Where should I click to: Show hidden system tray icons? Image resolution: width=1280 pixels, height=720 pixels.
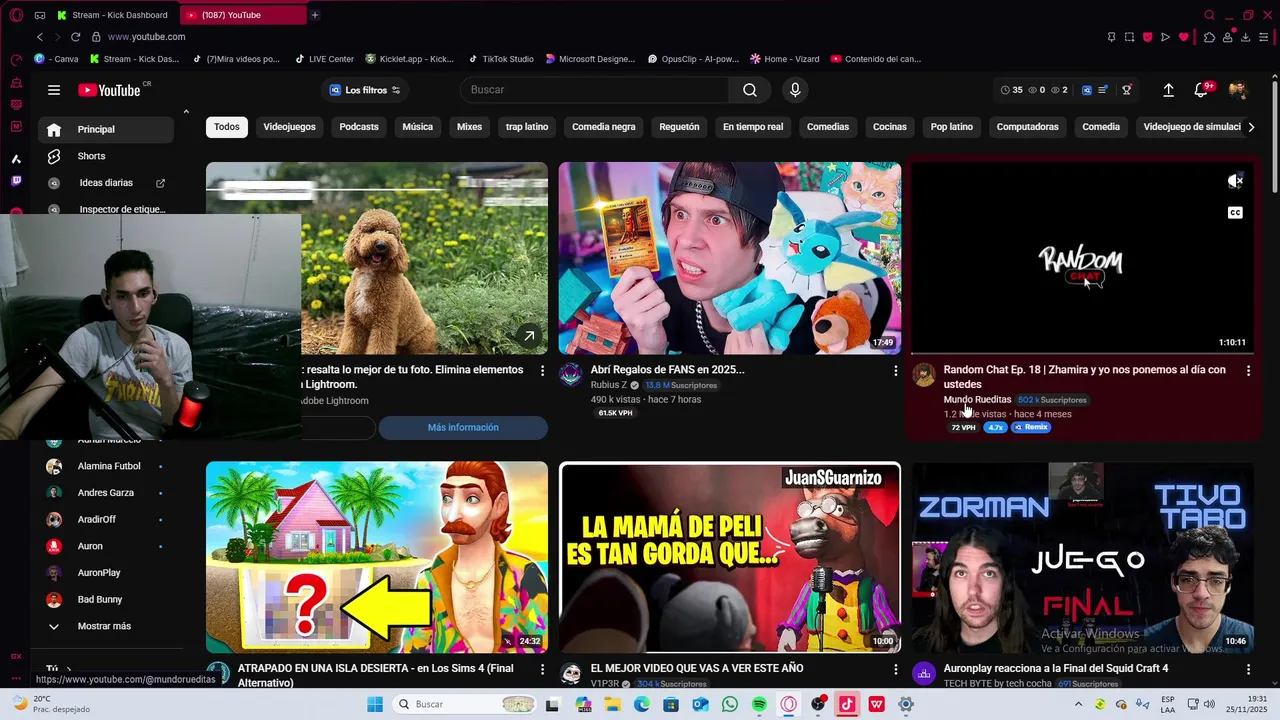pyautogui.click(x=1078, y=704)
